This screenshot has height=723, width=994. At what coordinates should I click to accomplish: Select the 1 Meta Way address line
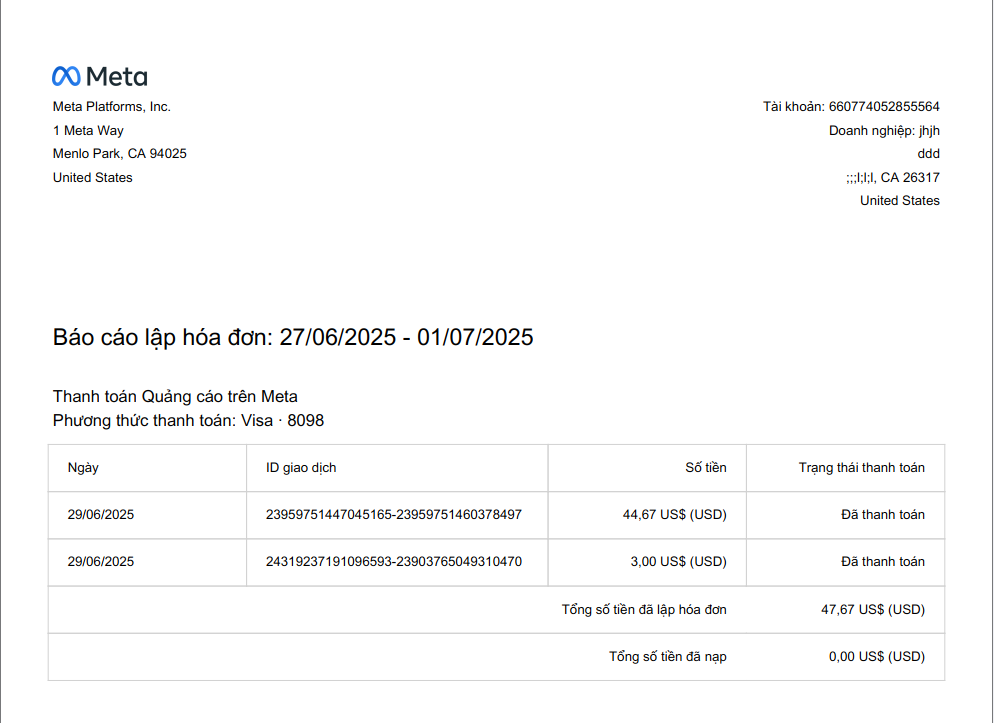pyautogui.click(x=88, y=131)
